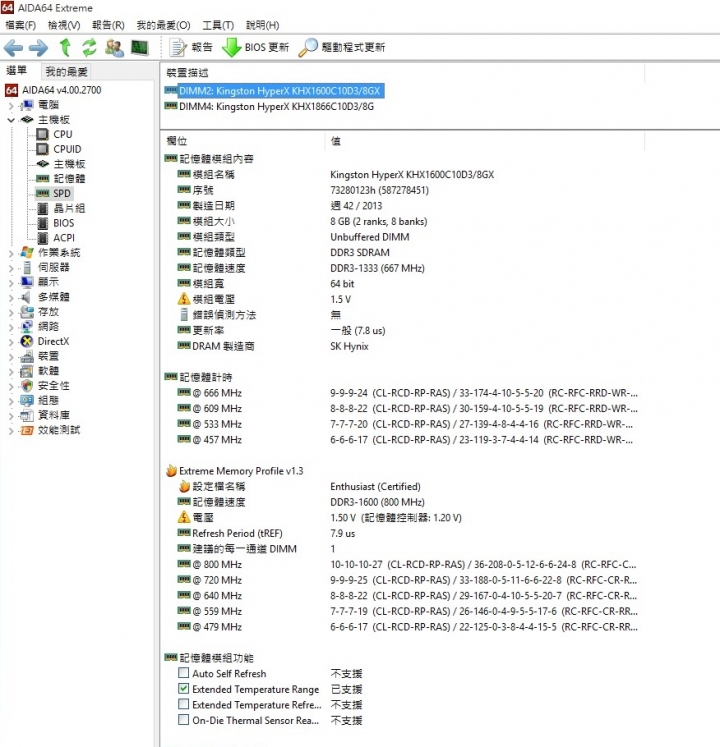Expand the 作業系統 tree node
Viewport: 720px width, 747px height.
pyautogui.click(x=11, y=253)
